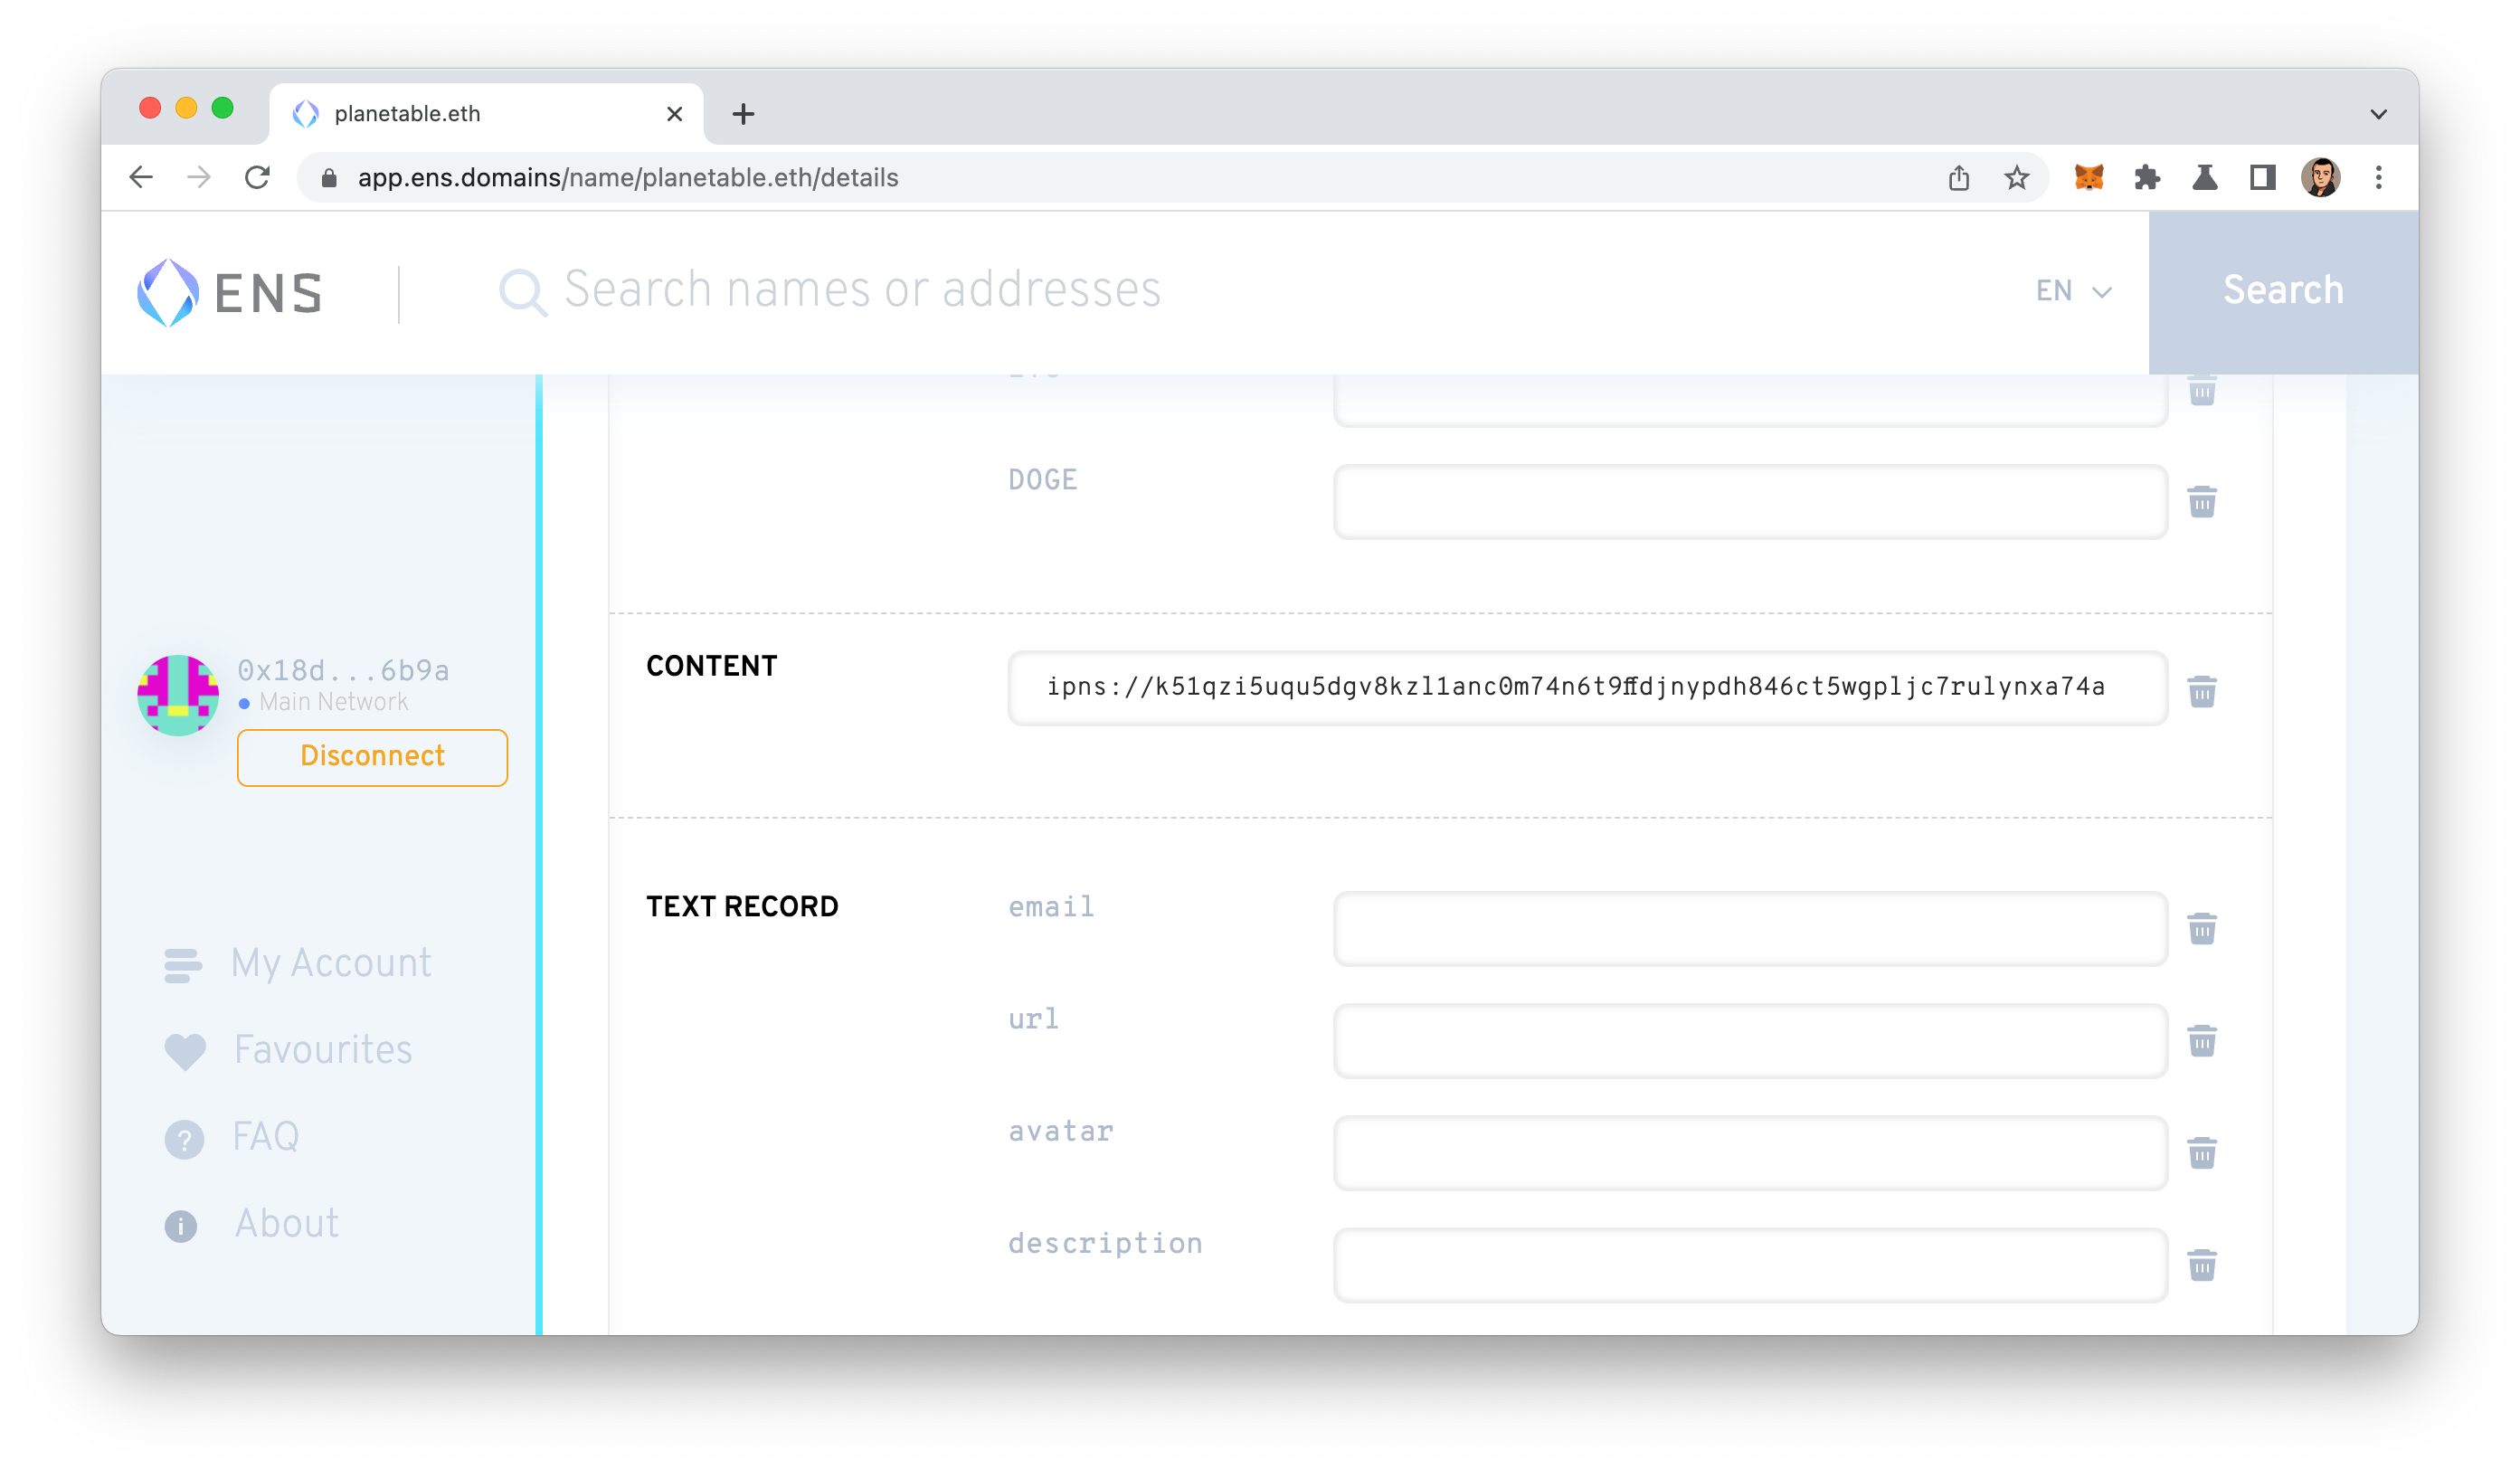This screenshot has width=2520, height=1469.
Task: Click the extensions puzzle icon in toolbar
Action: click(2147, 175)
